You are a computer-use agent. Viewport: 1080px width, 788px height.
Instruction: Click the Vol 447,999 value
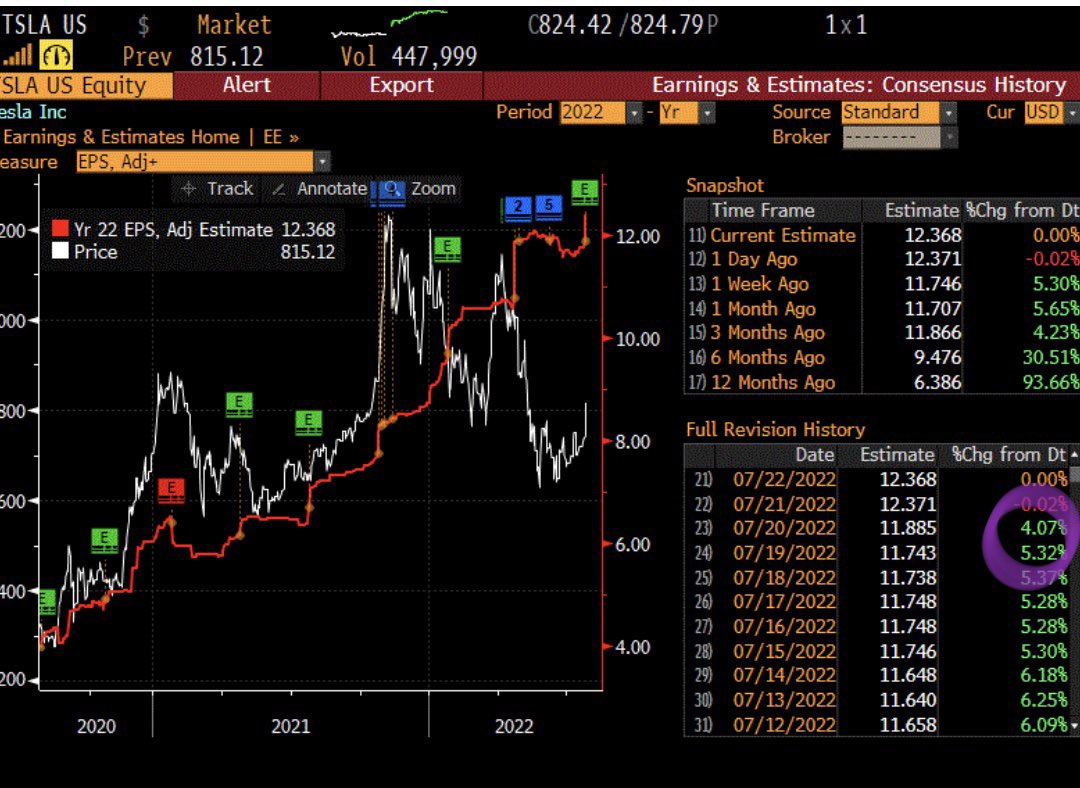click(x=409, y=56)
